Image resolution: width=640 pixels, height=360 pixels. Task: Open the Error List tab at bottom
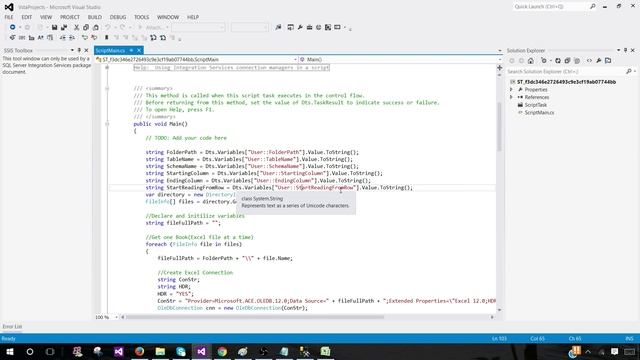tap(12, 327)
